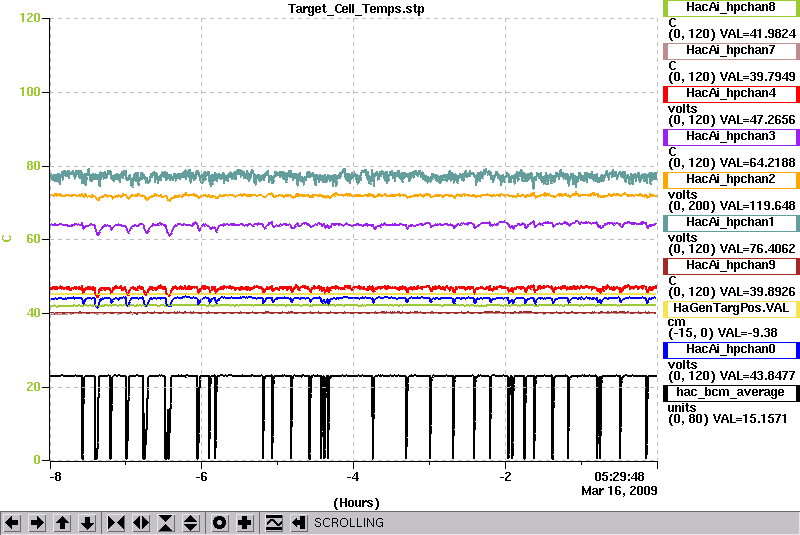The height and width of the screenshot is (535, 800).
Task: Click the SCROLLING status label
Action: [x=348, y=523]
